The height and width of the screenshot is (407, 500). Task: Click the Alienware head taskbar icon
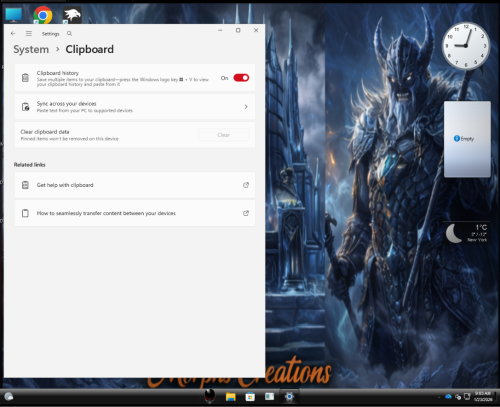[210, 396]
